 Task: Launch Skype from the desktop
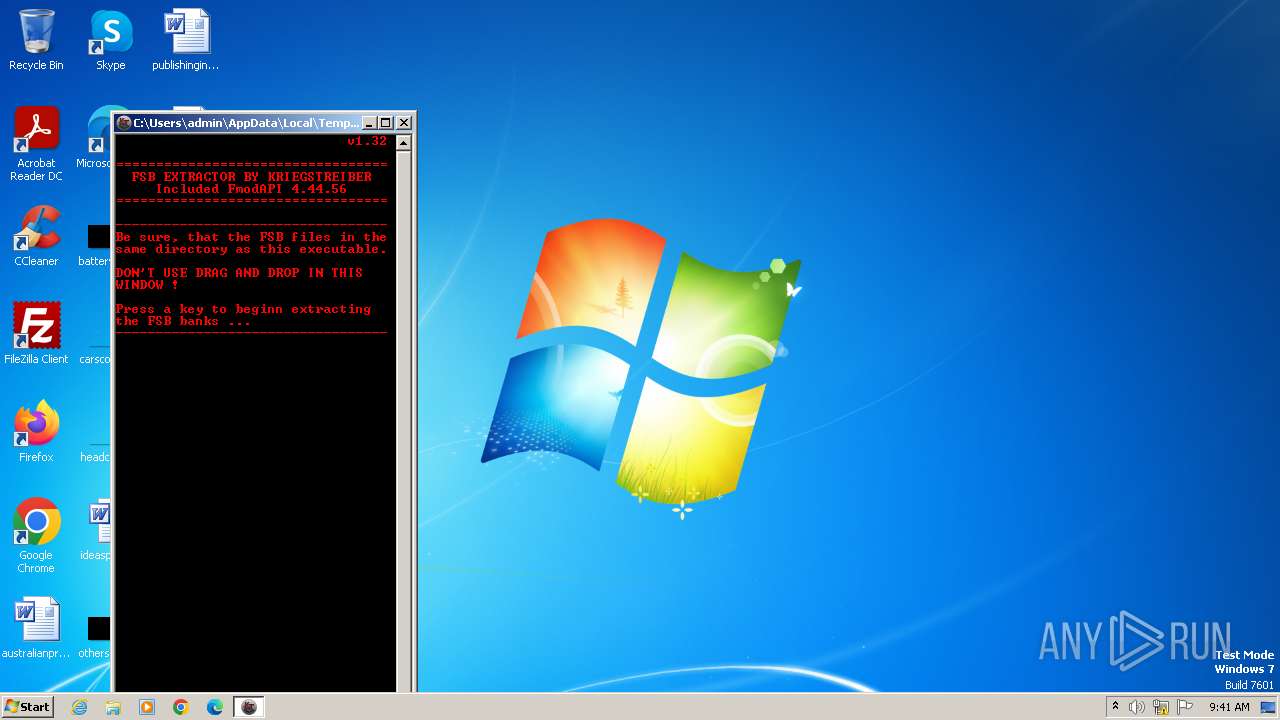point(110,40)
